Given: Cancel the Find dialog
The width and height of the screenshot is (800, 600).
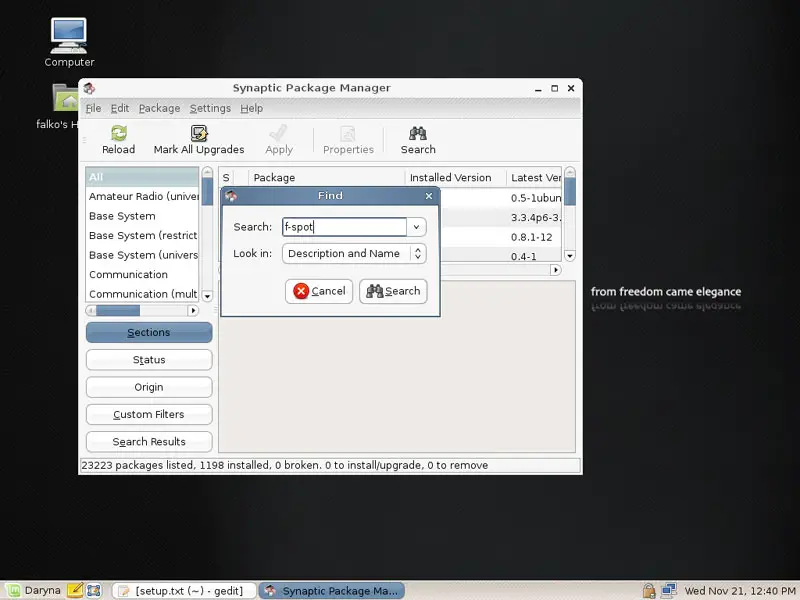Looking at the screenshot, I should (319, 291).
